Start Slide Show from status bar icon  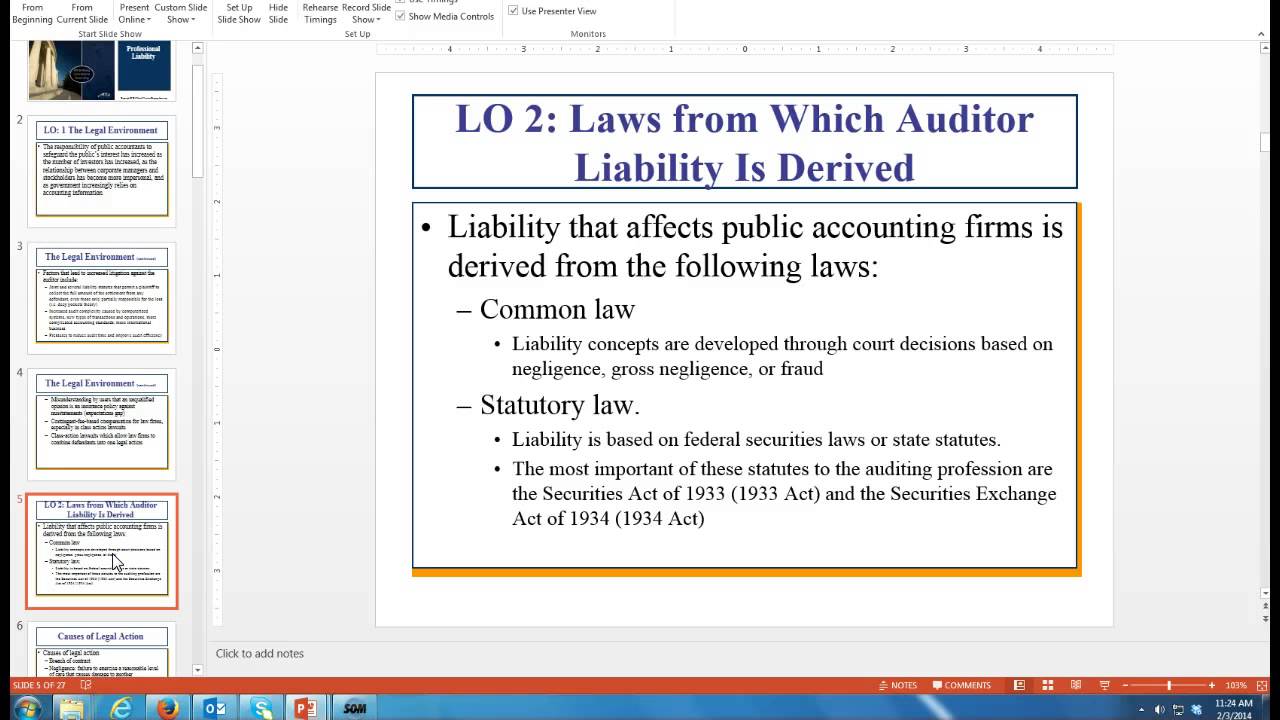point(1106,685)
